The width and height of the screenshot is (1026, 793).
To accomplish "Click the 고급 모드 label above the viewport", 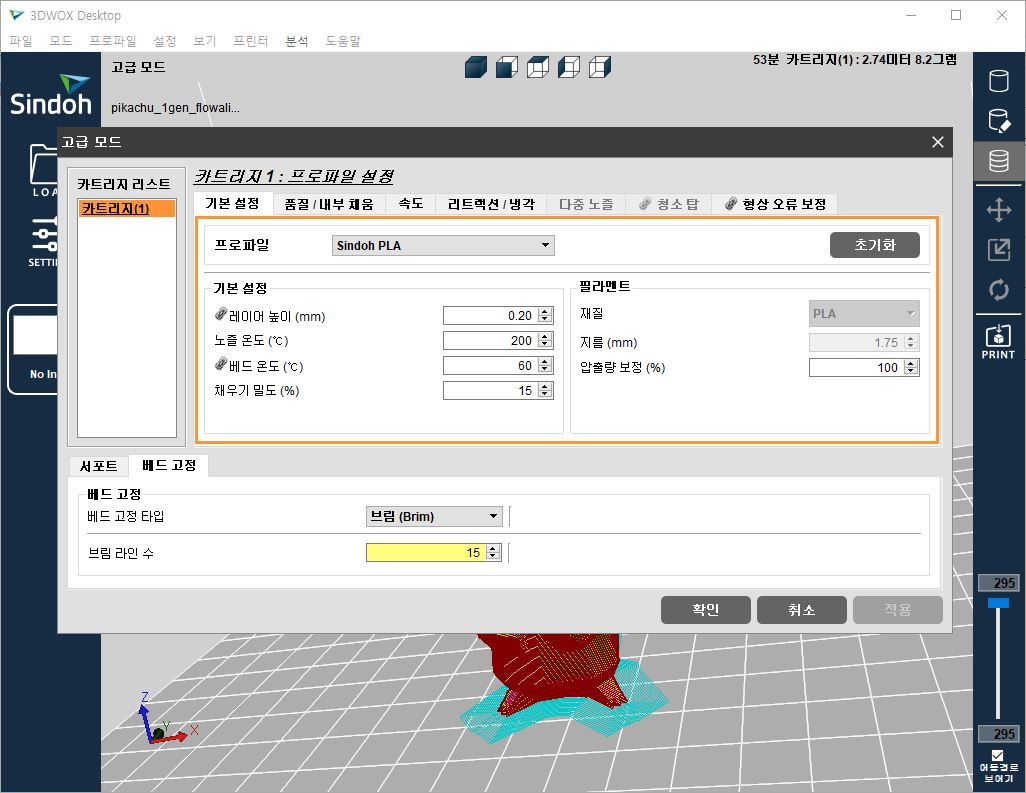I will click(138, 67).
